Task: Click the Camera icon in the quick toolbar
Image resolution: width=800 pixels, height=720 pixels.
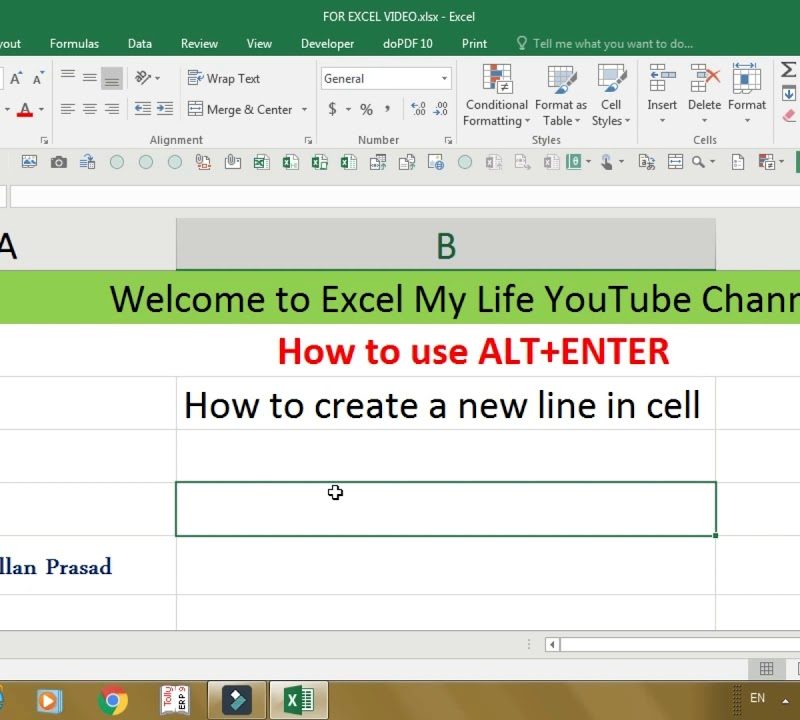Action: pyautogui.click(x=59, y=162)
